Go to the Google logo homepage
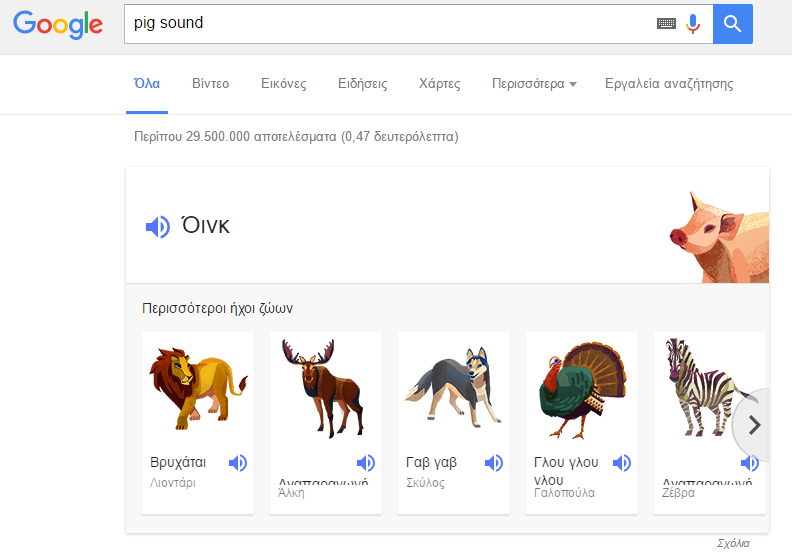Viewport: 792px width, 555px height. (58, 24)
